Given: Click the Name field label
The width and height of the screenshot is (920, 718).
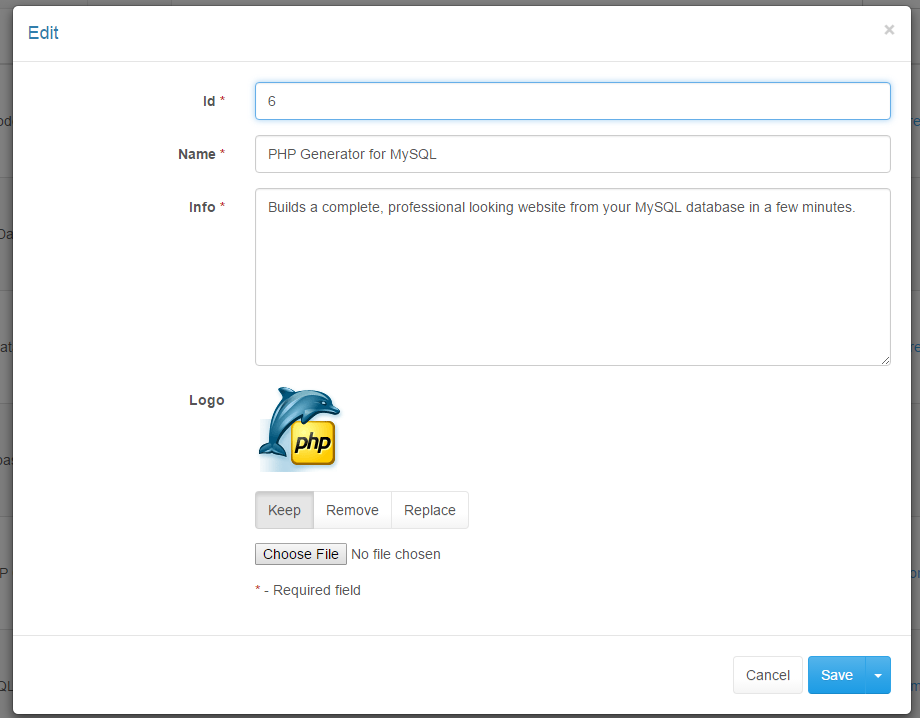Looking at the screenshot, I should click(x=197, y=154).
